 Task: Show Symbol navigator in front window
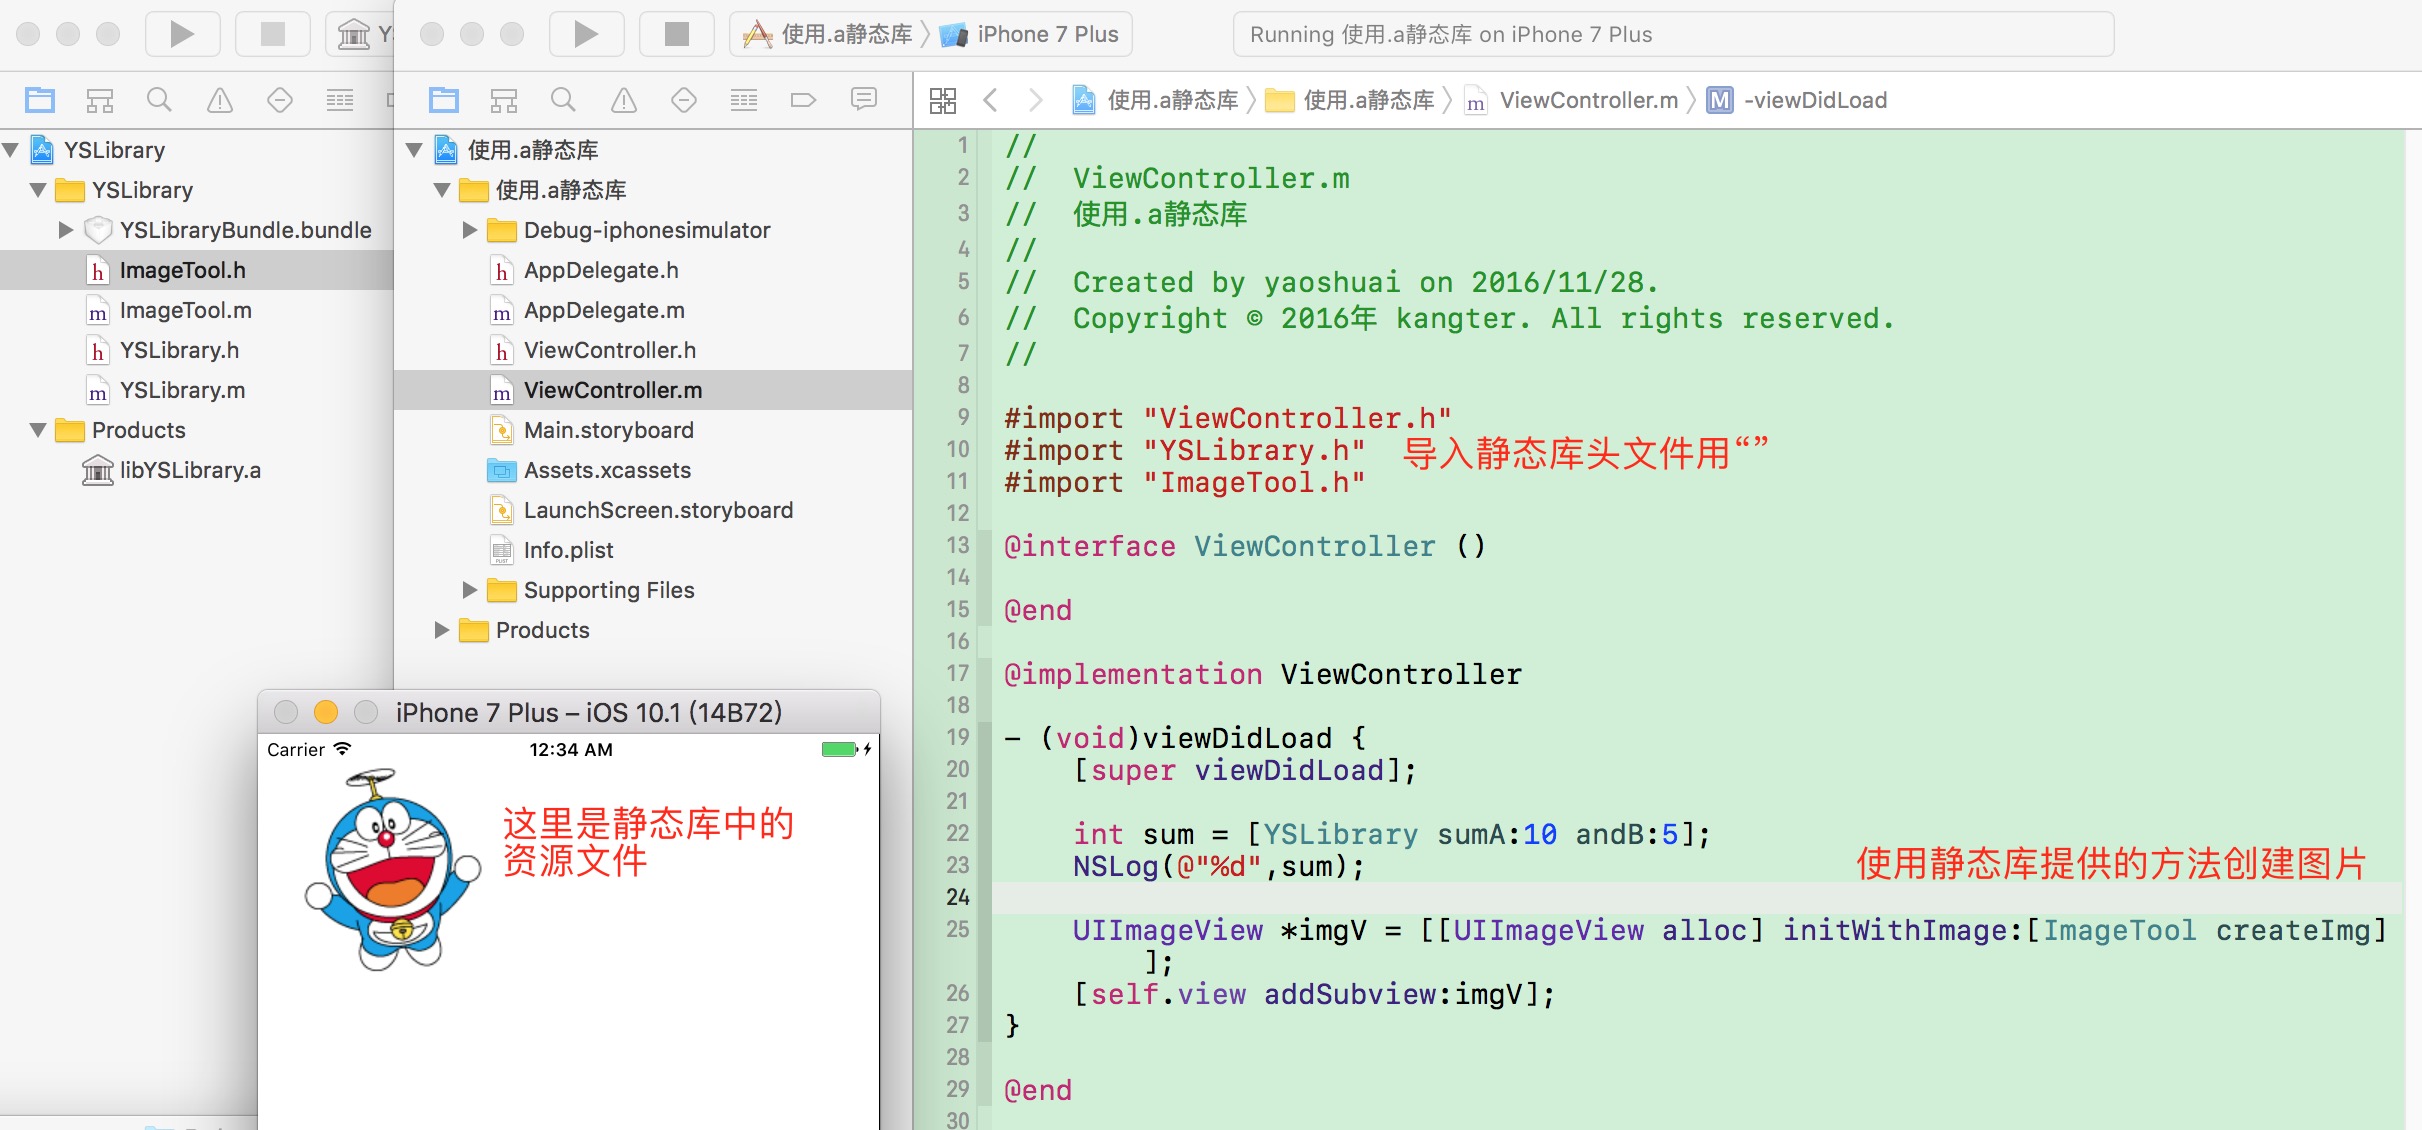(x=503, y=99)
